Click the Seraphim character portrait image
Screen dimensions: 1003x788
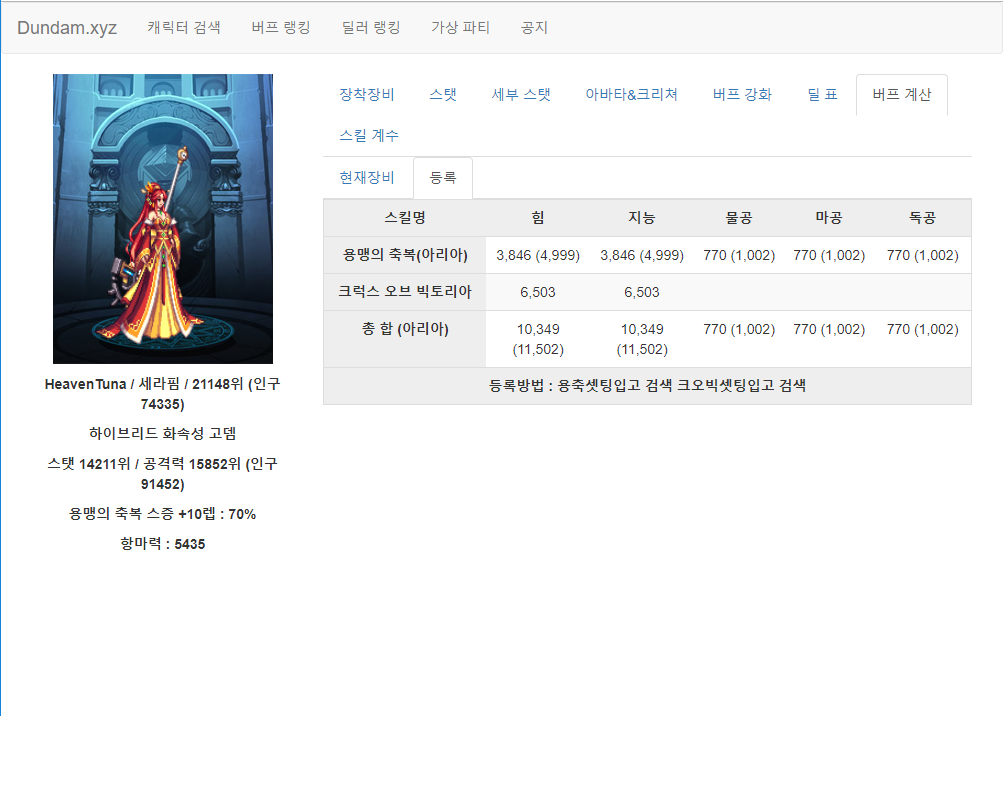pos(162,219)
